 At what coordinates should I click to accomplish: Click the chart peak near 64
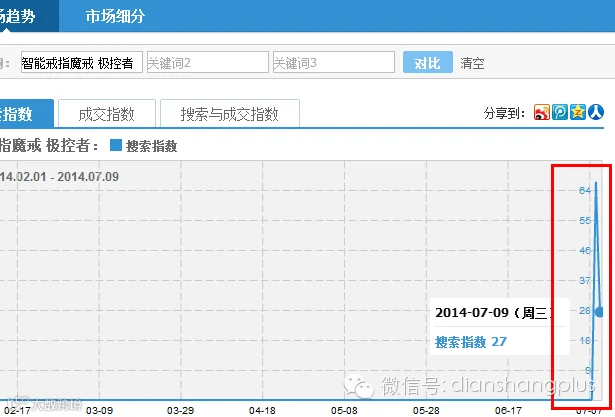pos(596,183)
